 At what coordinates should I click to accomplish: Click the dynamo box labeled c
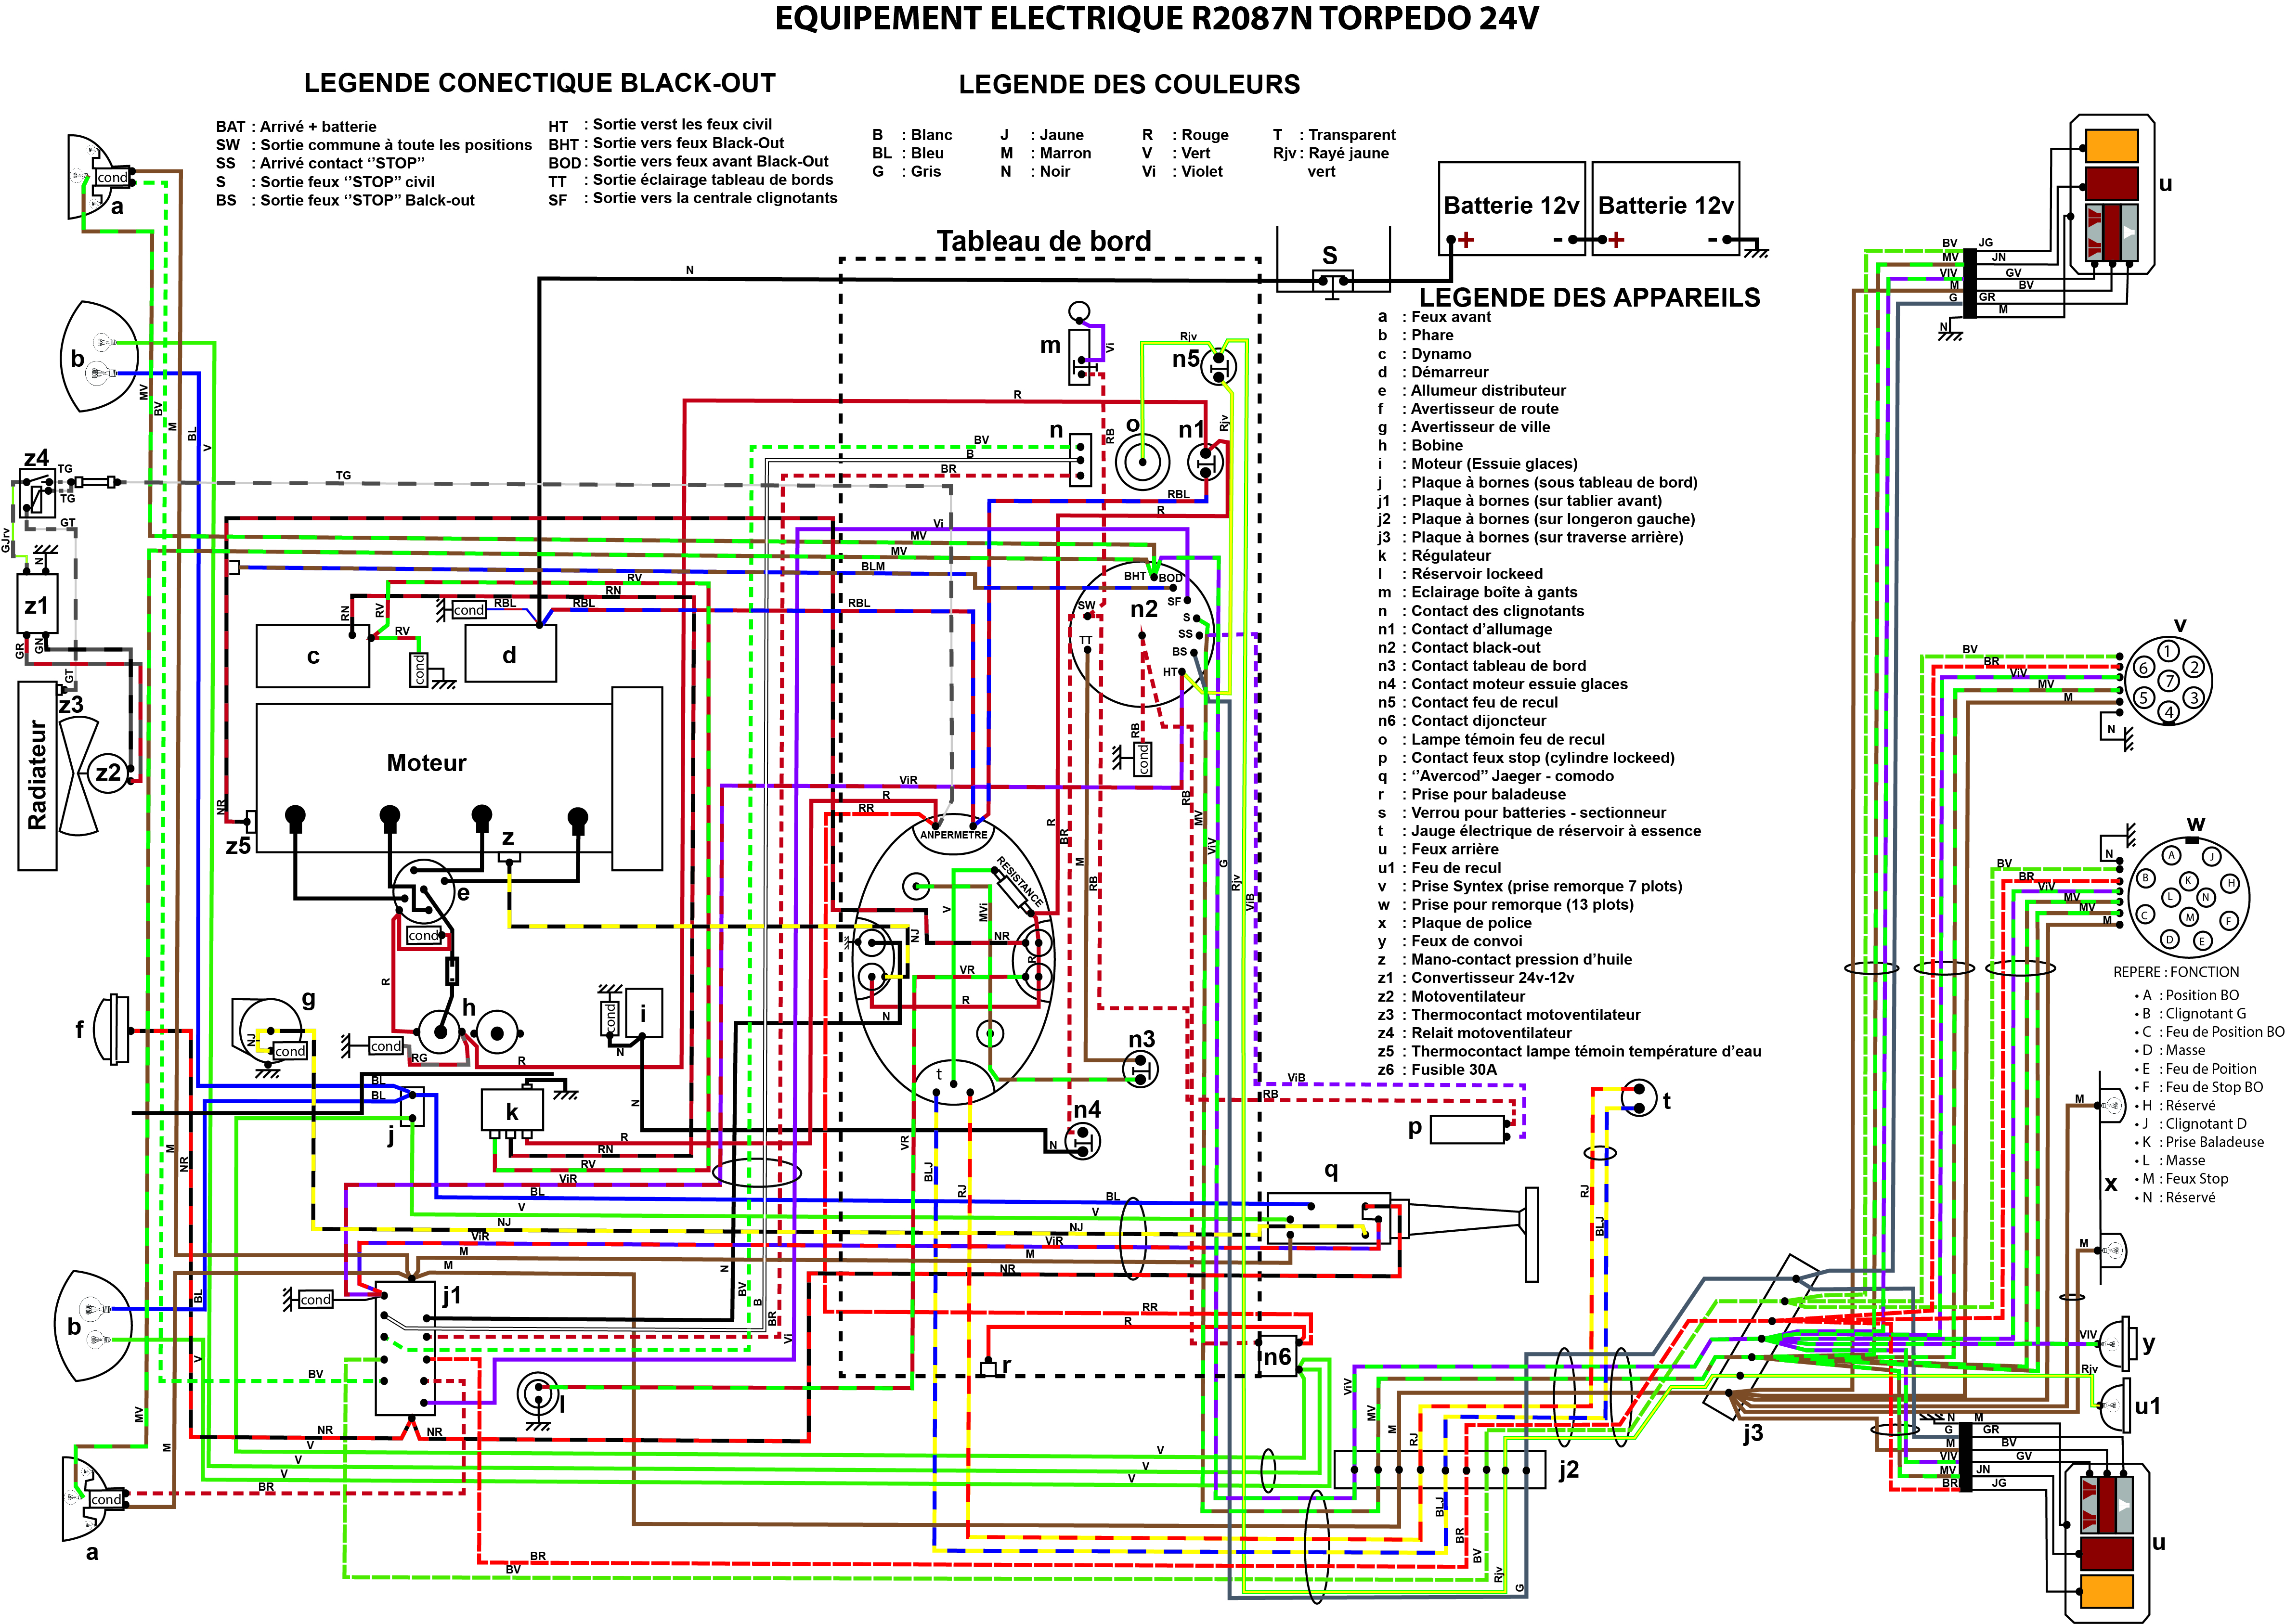coord(312,656)
